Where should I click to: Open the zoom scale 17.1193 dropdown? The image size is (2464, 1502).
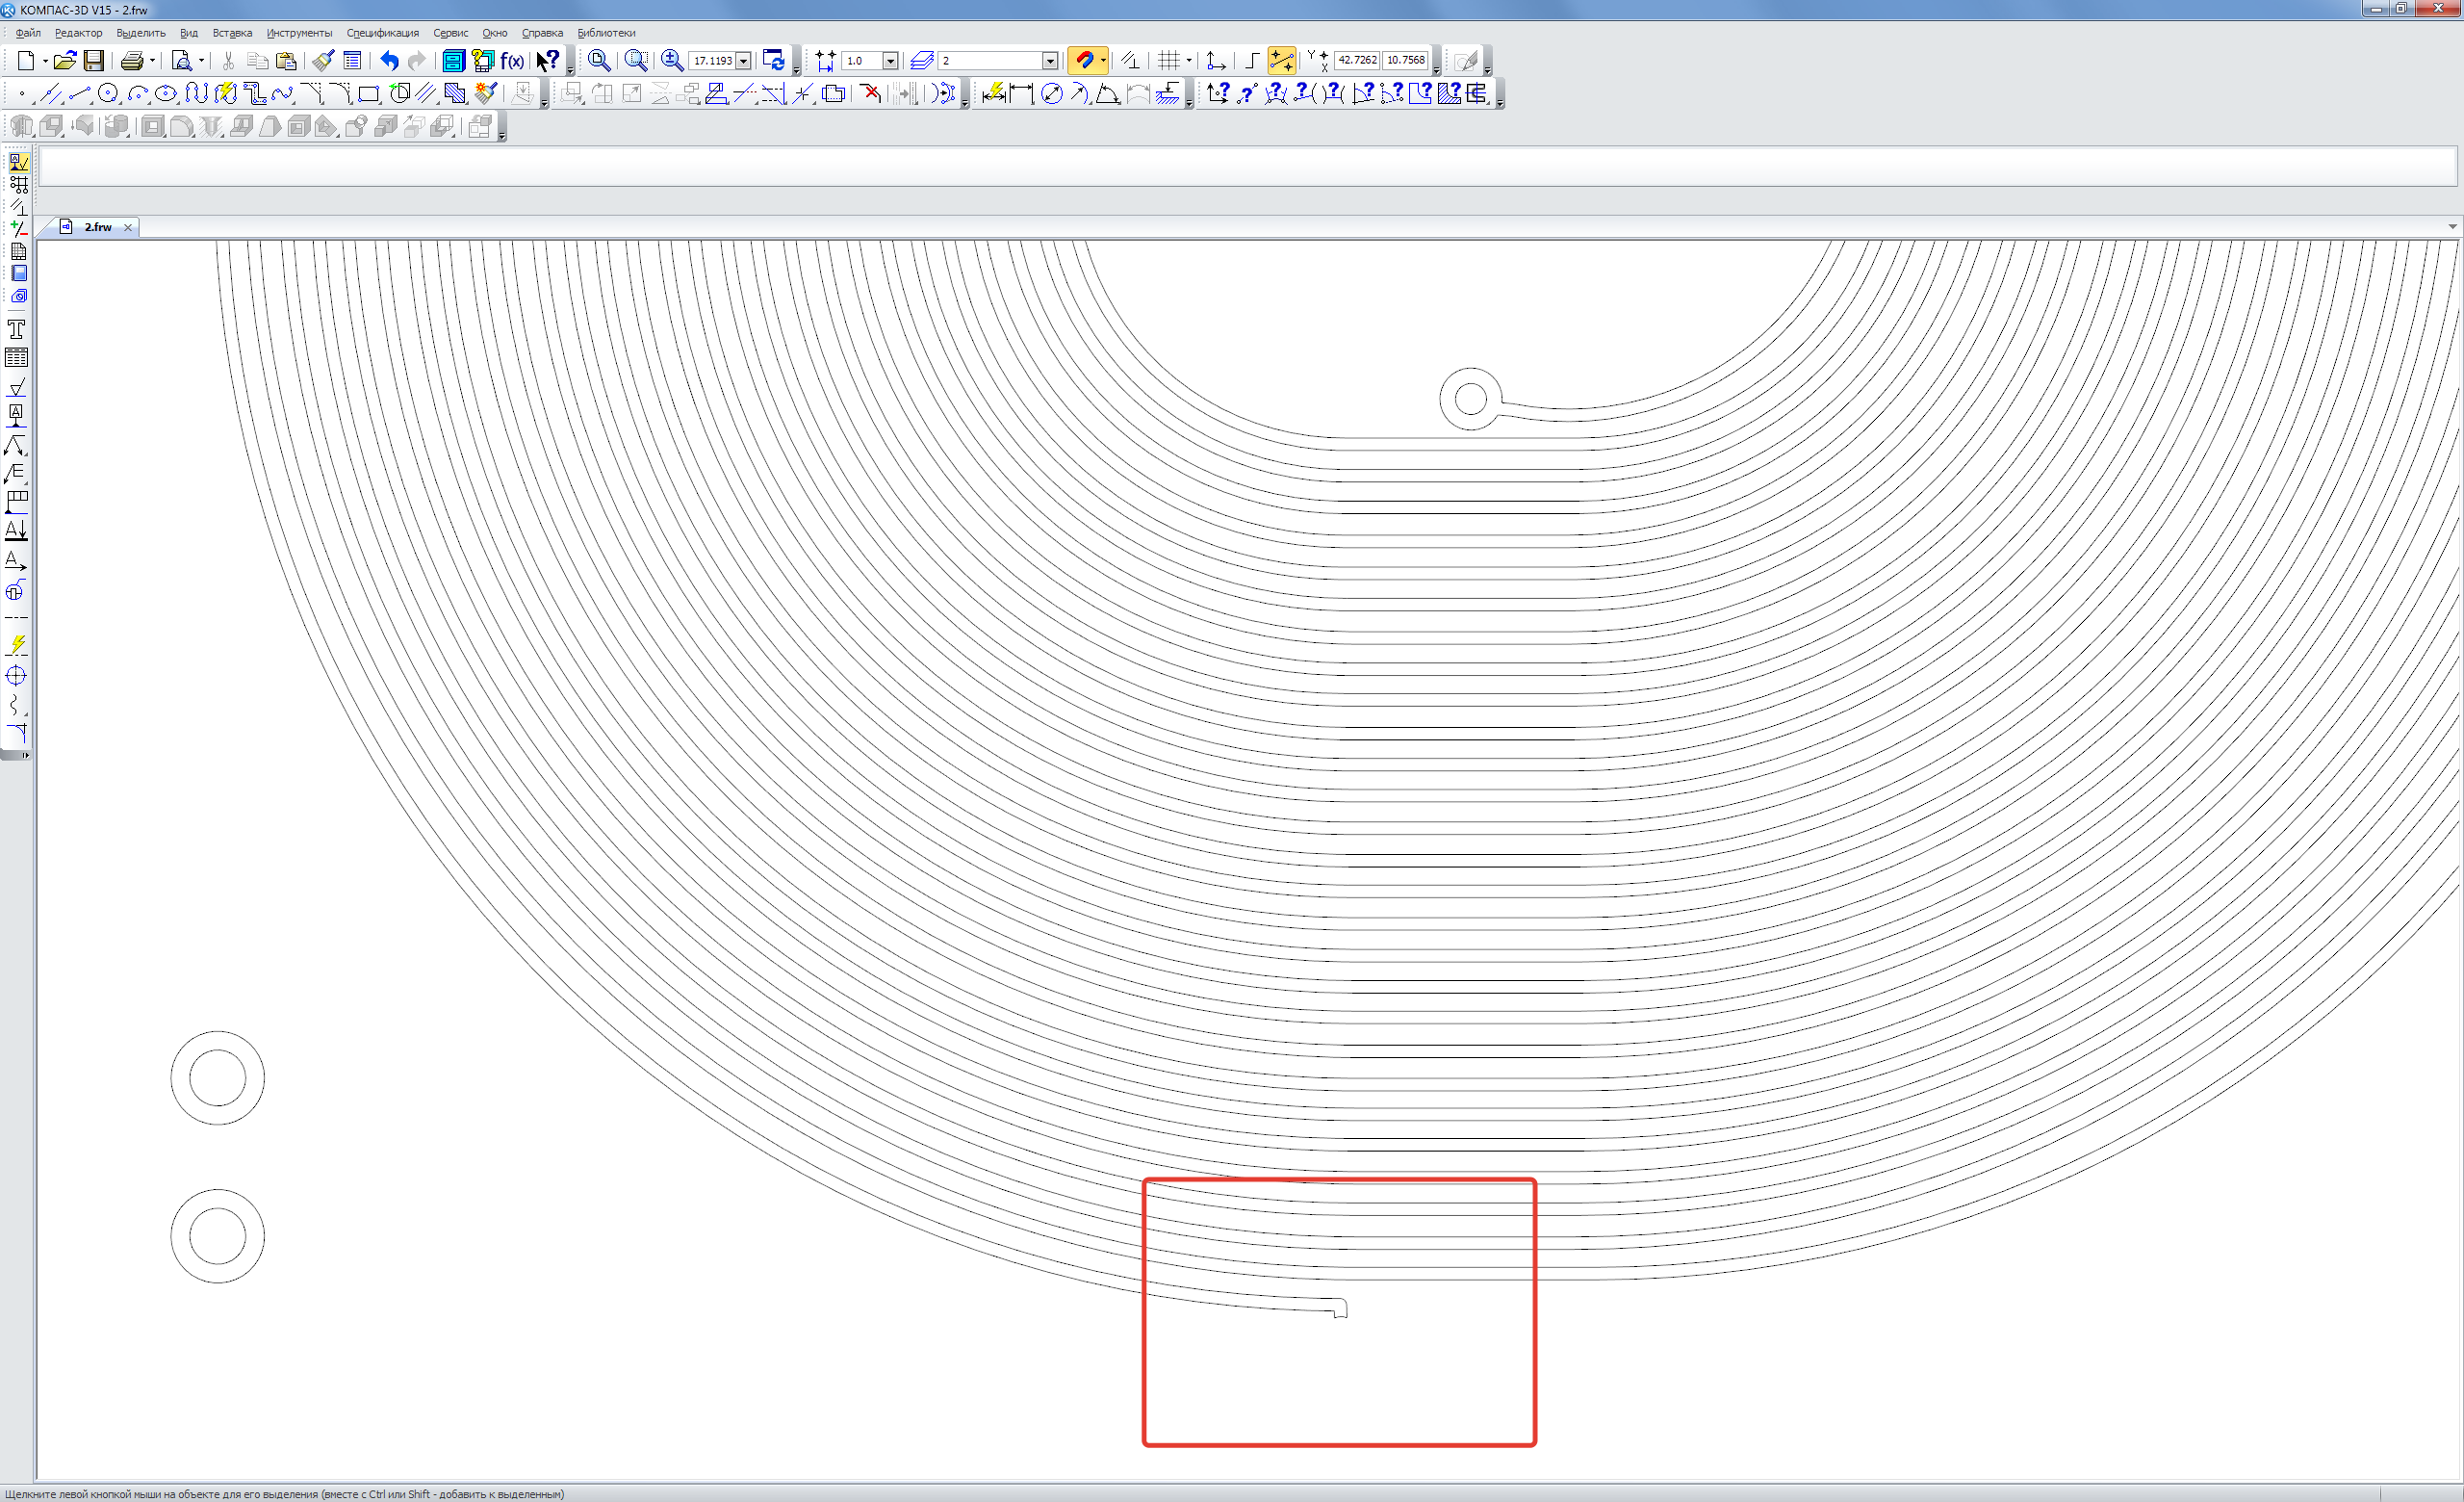(x=743, y=61)
